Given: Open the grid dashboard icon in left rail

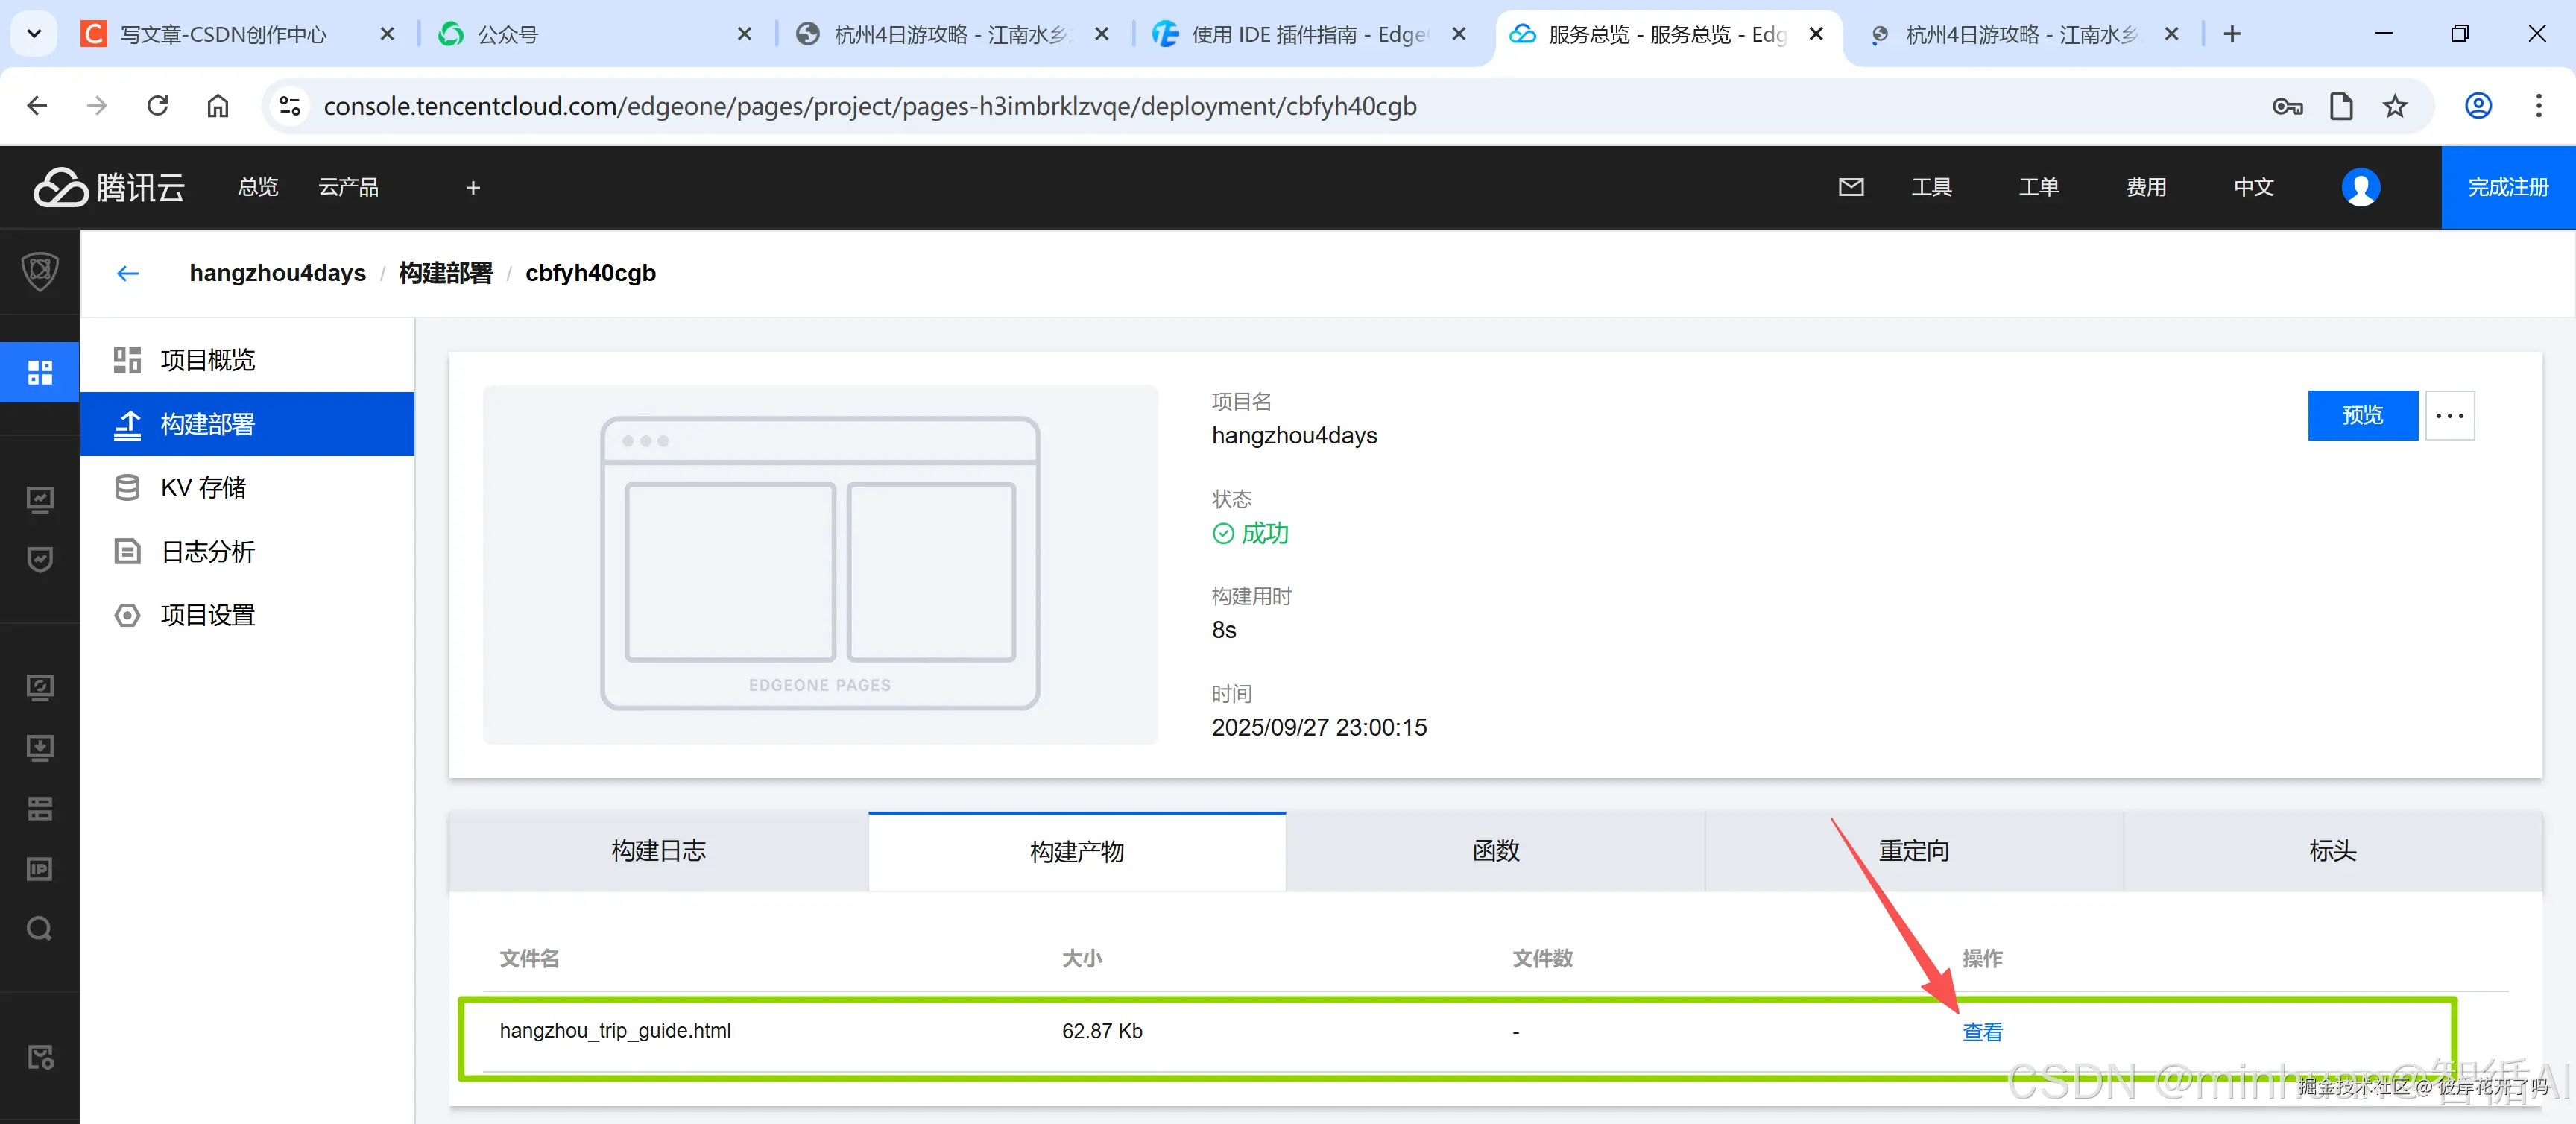Looking at the screenshot, I should (x=40, y=373).
